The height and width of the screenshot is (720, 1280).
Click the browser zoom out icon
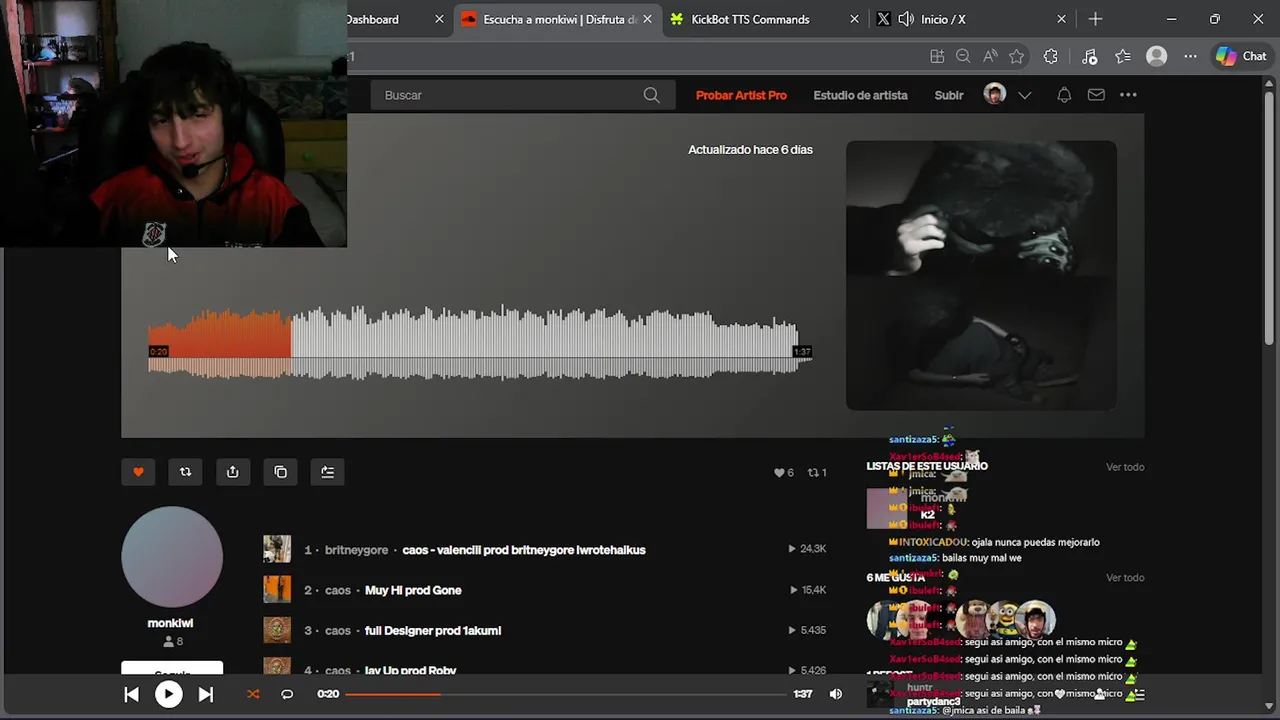[x=963, y=57]
